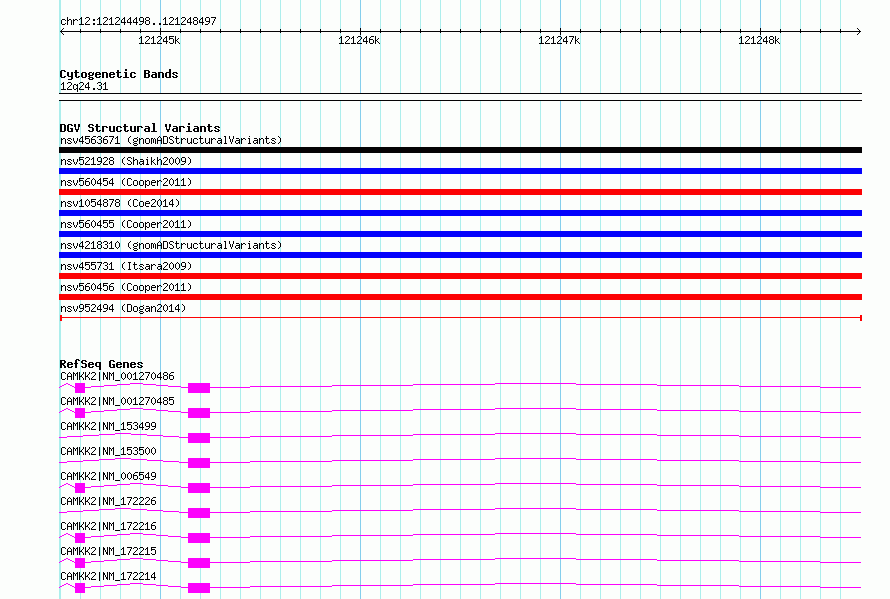Open the CAMKK2|NM_153500 transcript label
Screen dimensions: 890x599
[108, 451]
